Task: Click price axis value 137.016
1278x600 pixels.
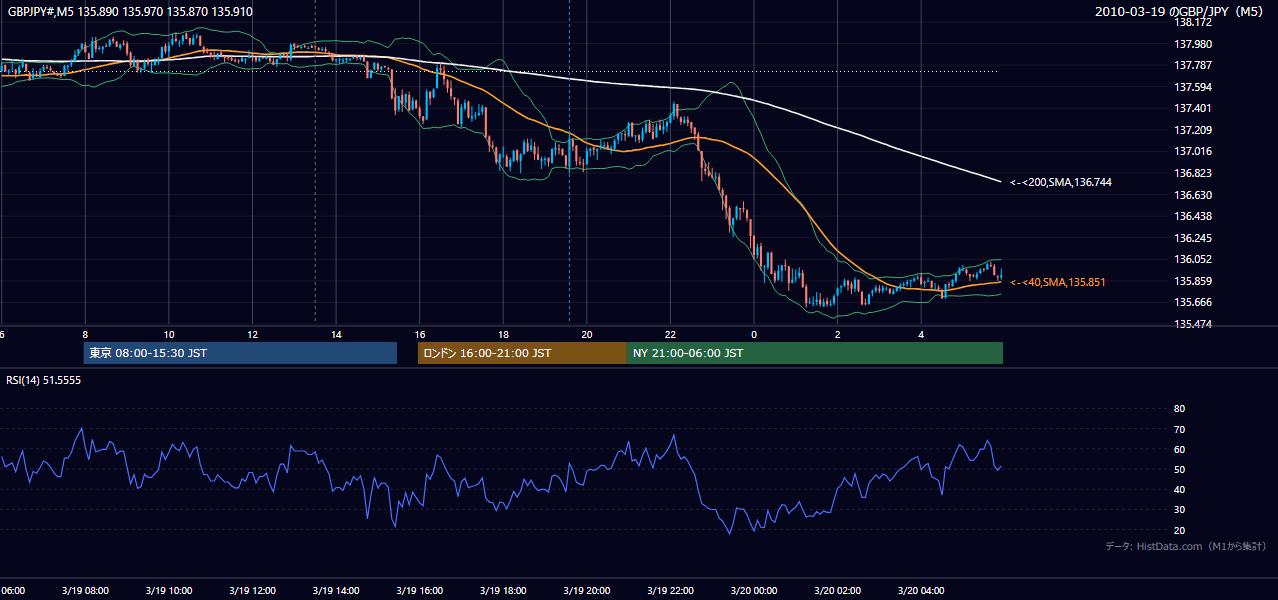Action: [x=1193, y=151]
